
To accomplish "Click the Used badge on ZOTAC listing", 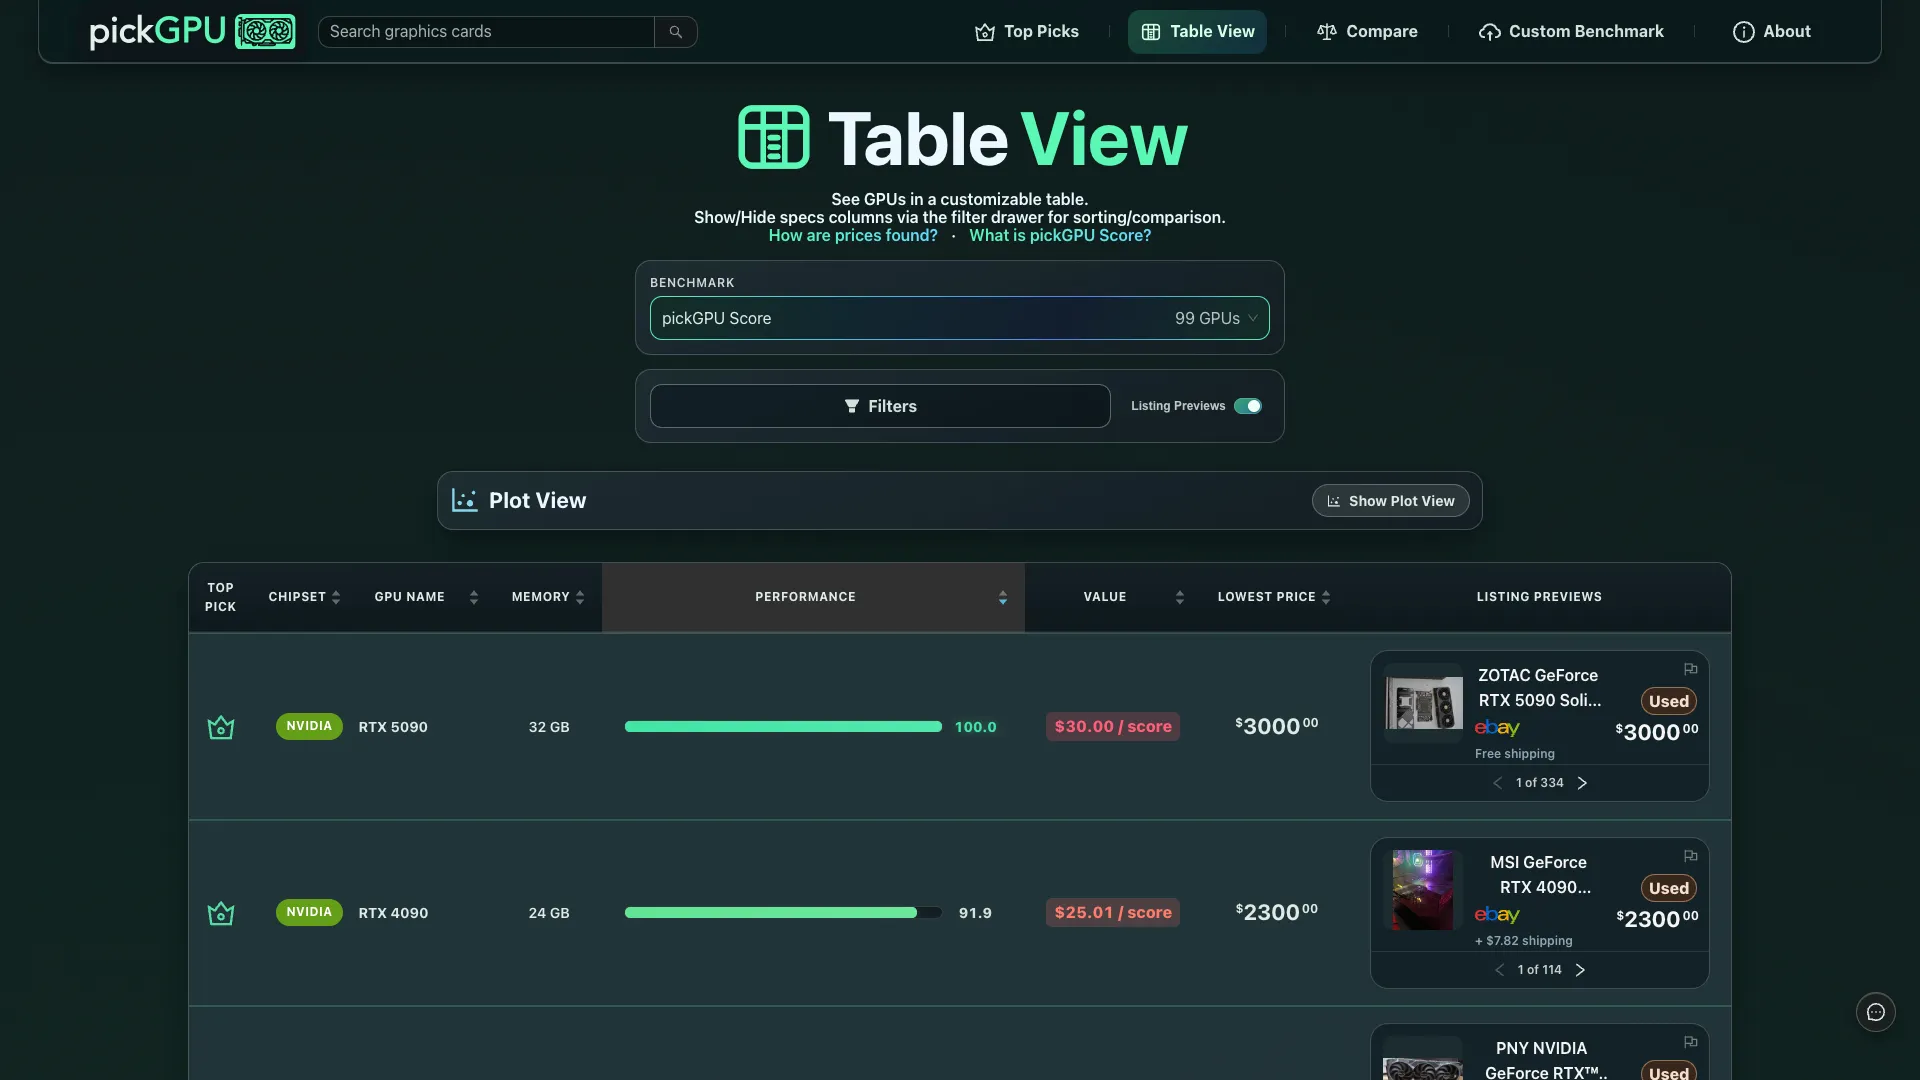I will (1668, 701).
